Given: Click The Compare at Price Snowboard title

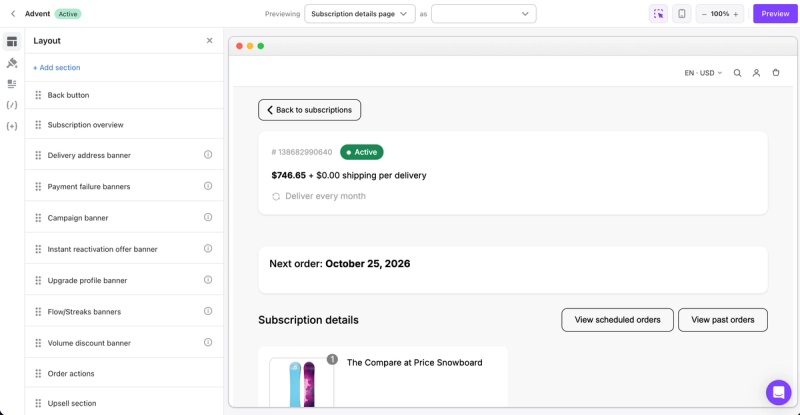Looking at the screenshot, I should point(414,362).
